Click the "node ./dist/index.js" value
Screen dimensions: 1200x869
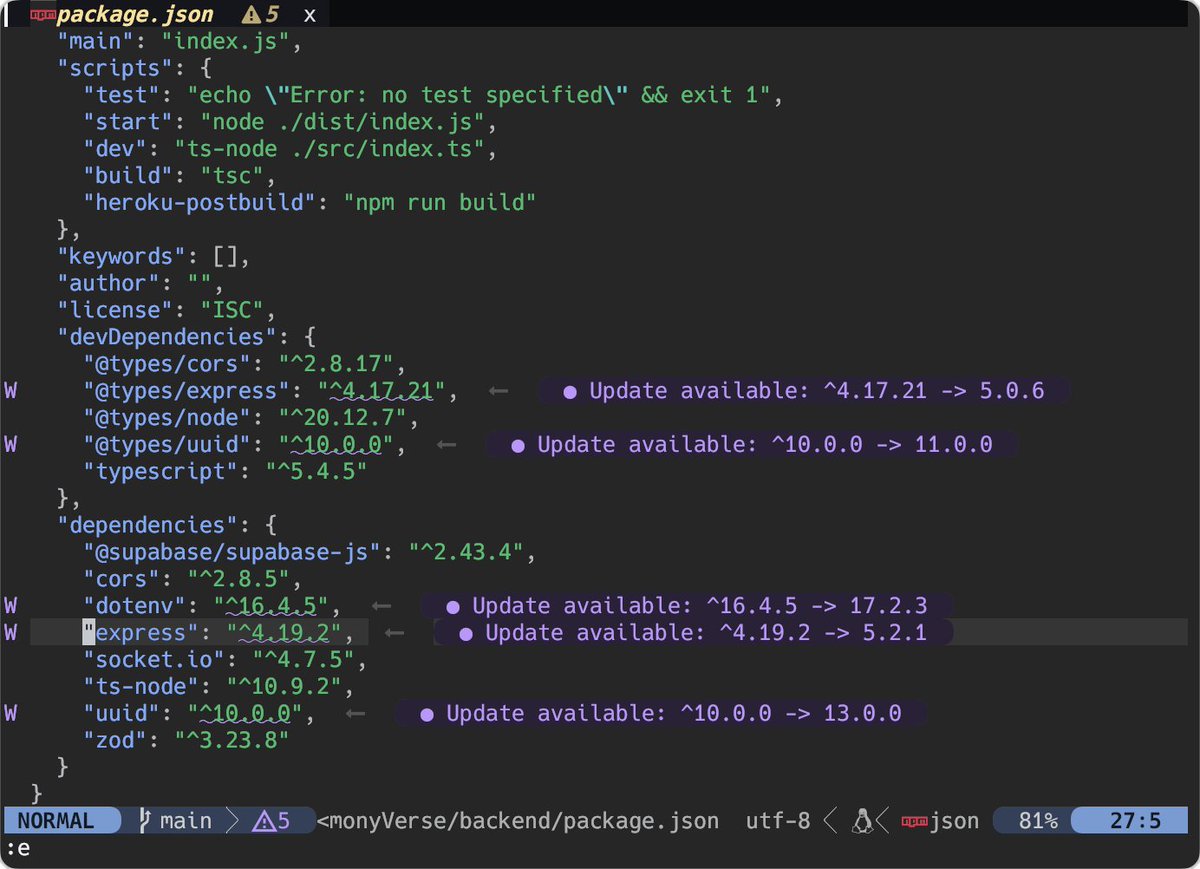coord(342,122)
